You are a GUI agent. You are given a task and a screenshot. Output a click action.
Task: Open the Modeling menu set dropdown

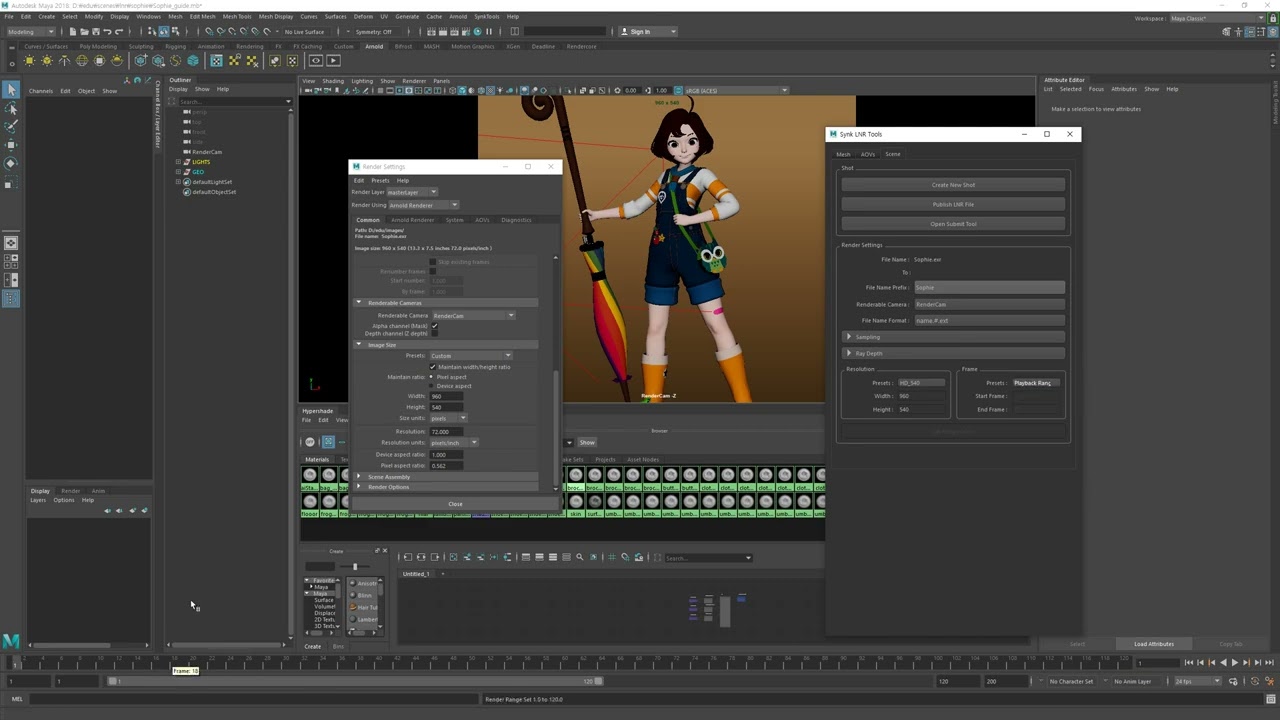click(31, 31)
